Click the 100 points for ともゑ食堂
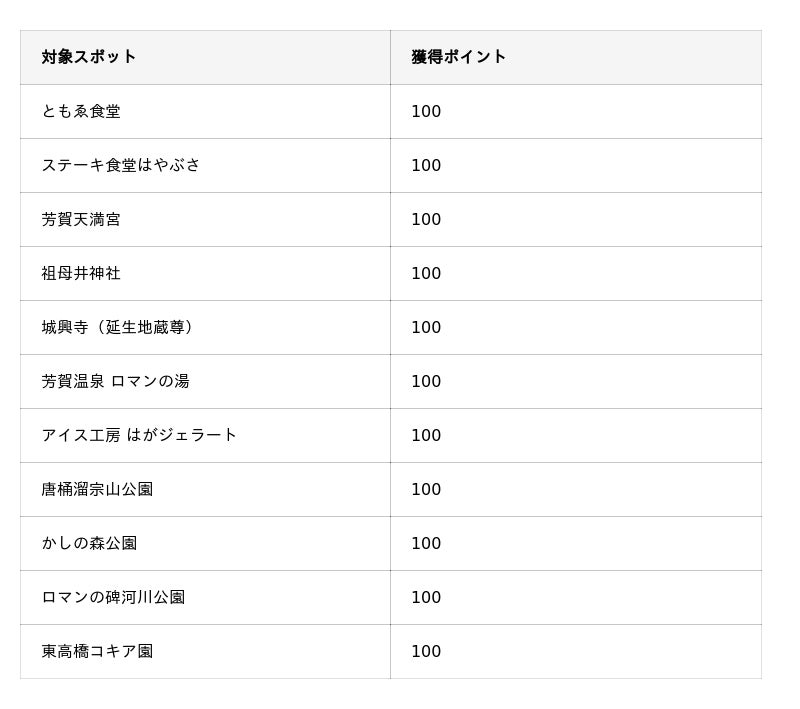Viewport: 800px width, 709px height. 426,111
